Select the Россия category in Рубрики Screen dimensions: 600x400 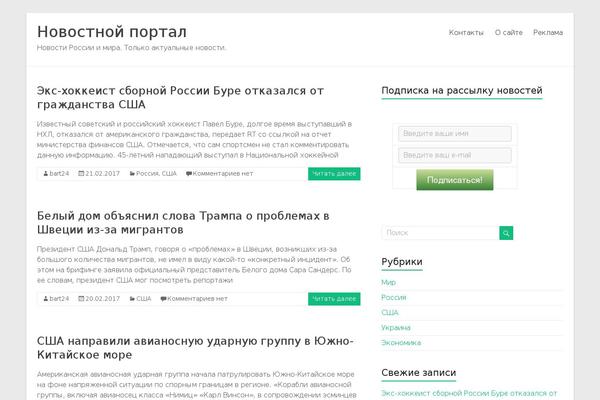[x=394, y=297]
